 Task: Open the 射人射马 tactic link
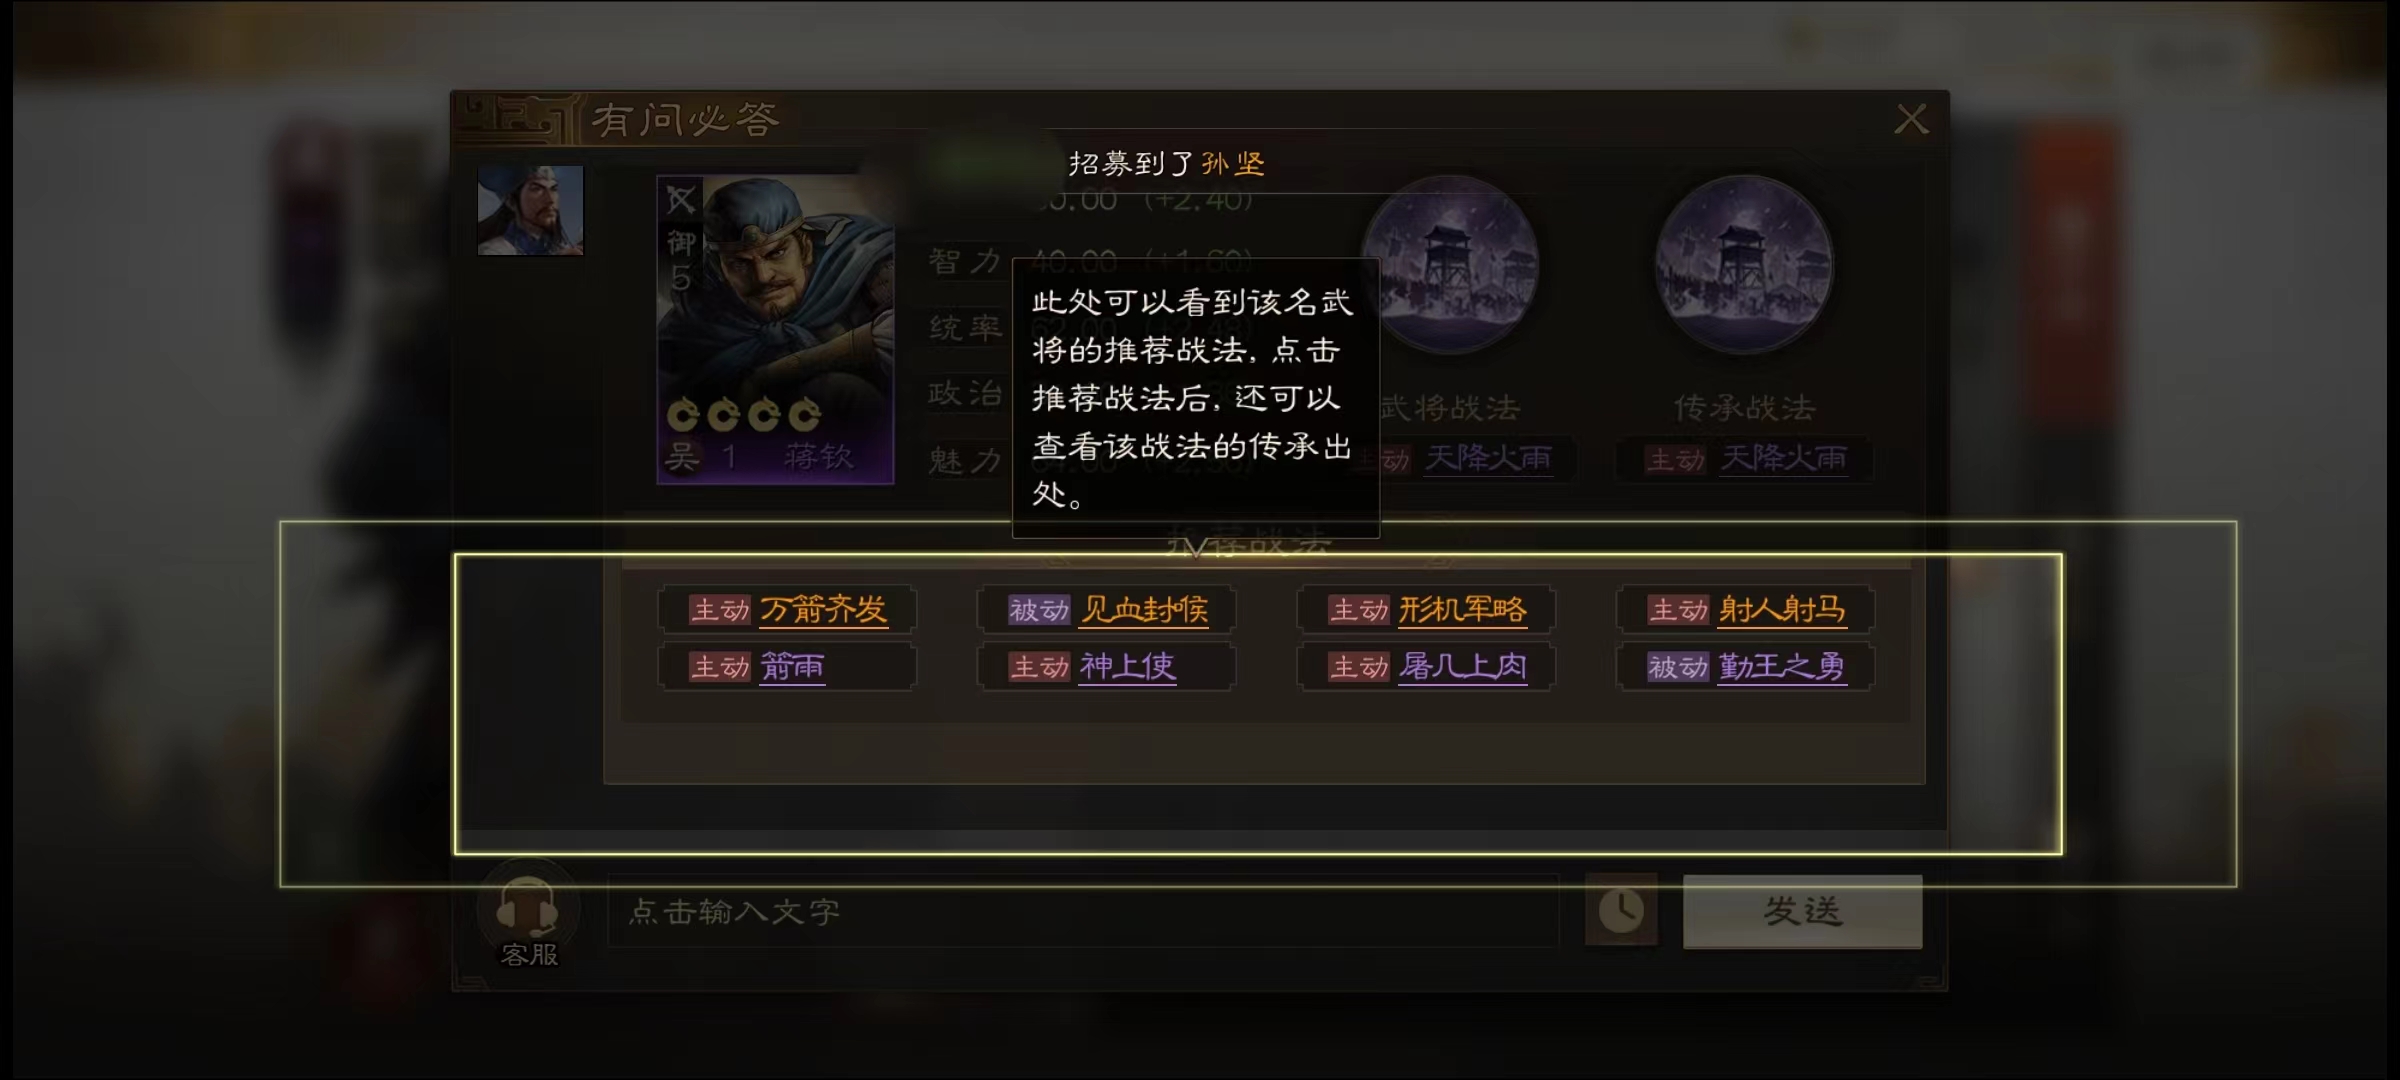coord(1782,609)
